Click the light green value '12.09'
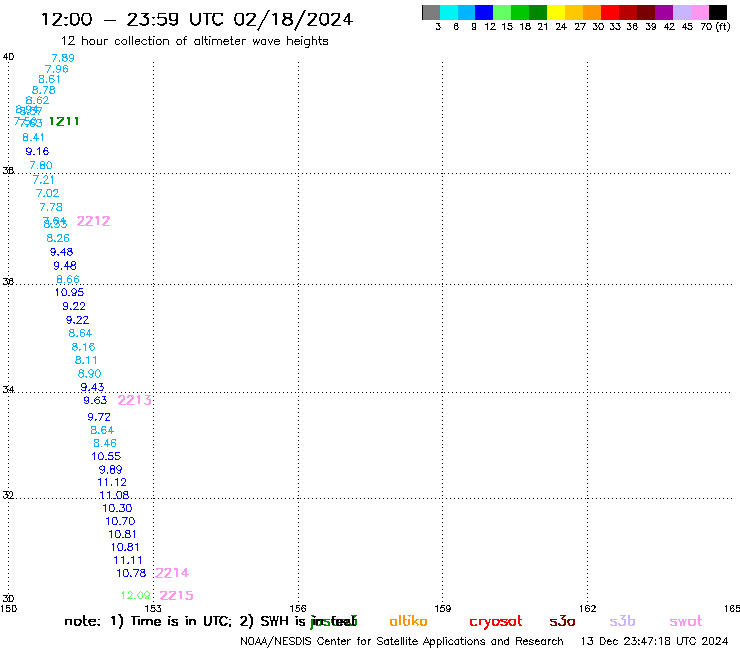 tap(135, 595)
